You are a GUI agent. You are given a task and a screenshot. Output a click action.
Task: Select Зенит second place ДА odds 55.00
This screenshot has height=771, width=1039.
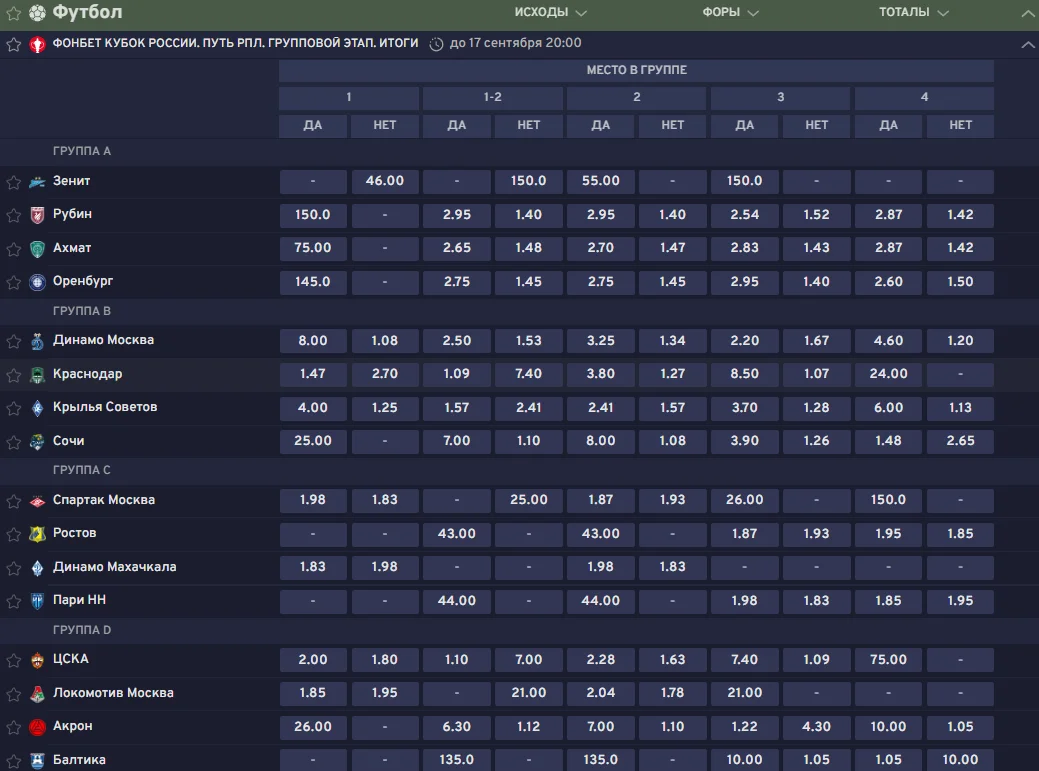pyautogui.click(x=600, y=181)
